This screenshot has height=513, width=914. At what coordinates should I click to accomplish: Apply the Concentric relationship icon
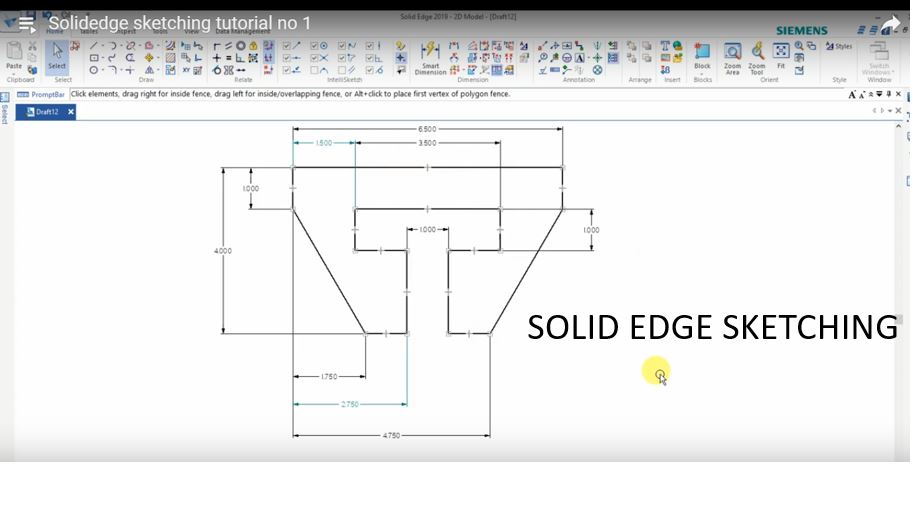(240, 45)
